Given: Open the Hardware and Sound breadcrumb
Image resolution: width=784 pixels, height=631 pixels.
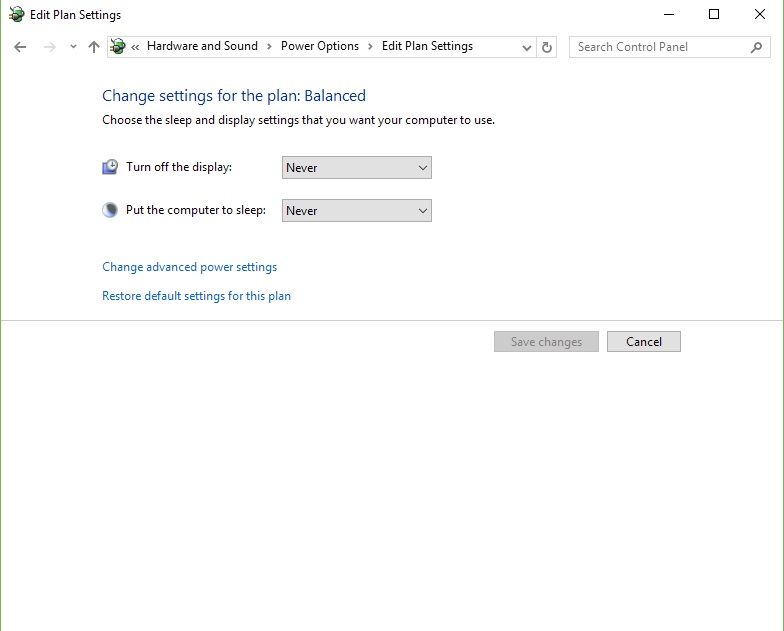Looking at the screenshot, I should 202,46.
